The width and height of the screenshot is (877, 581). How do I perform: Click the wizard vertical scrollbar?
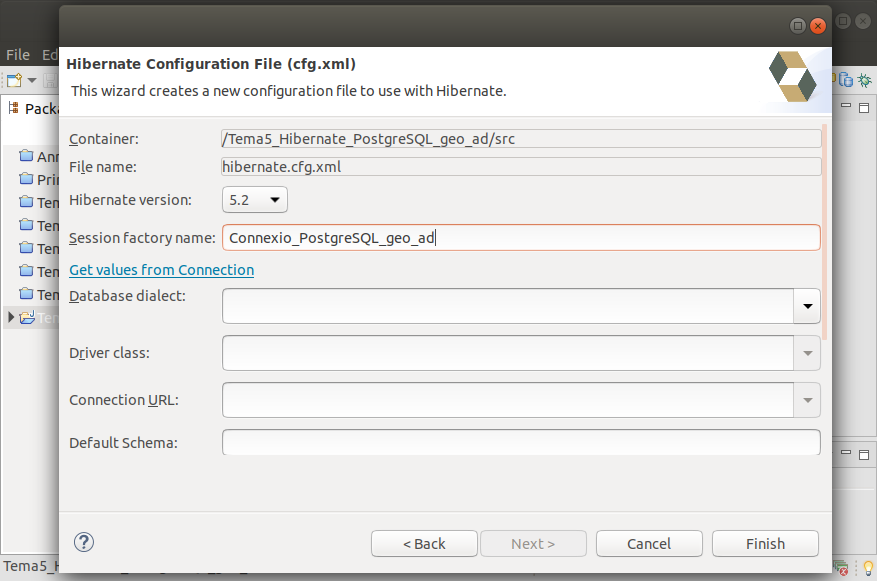[x=825, y=232]
